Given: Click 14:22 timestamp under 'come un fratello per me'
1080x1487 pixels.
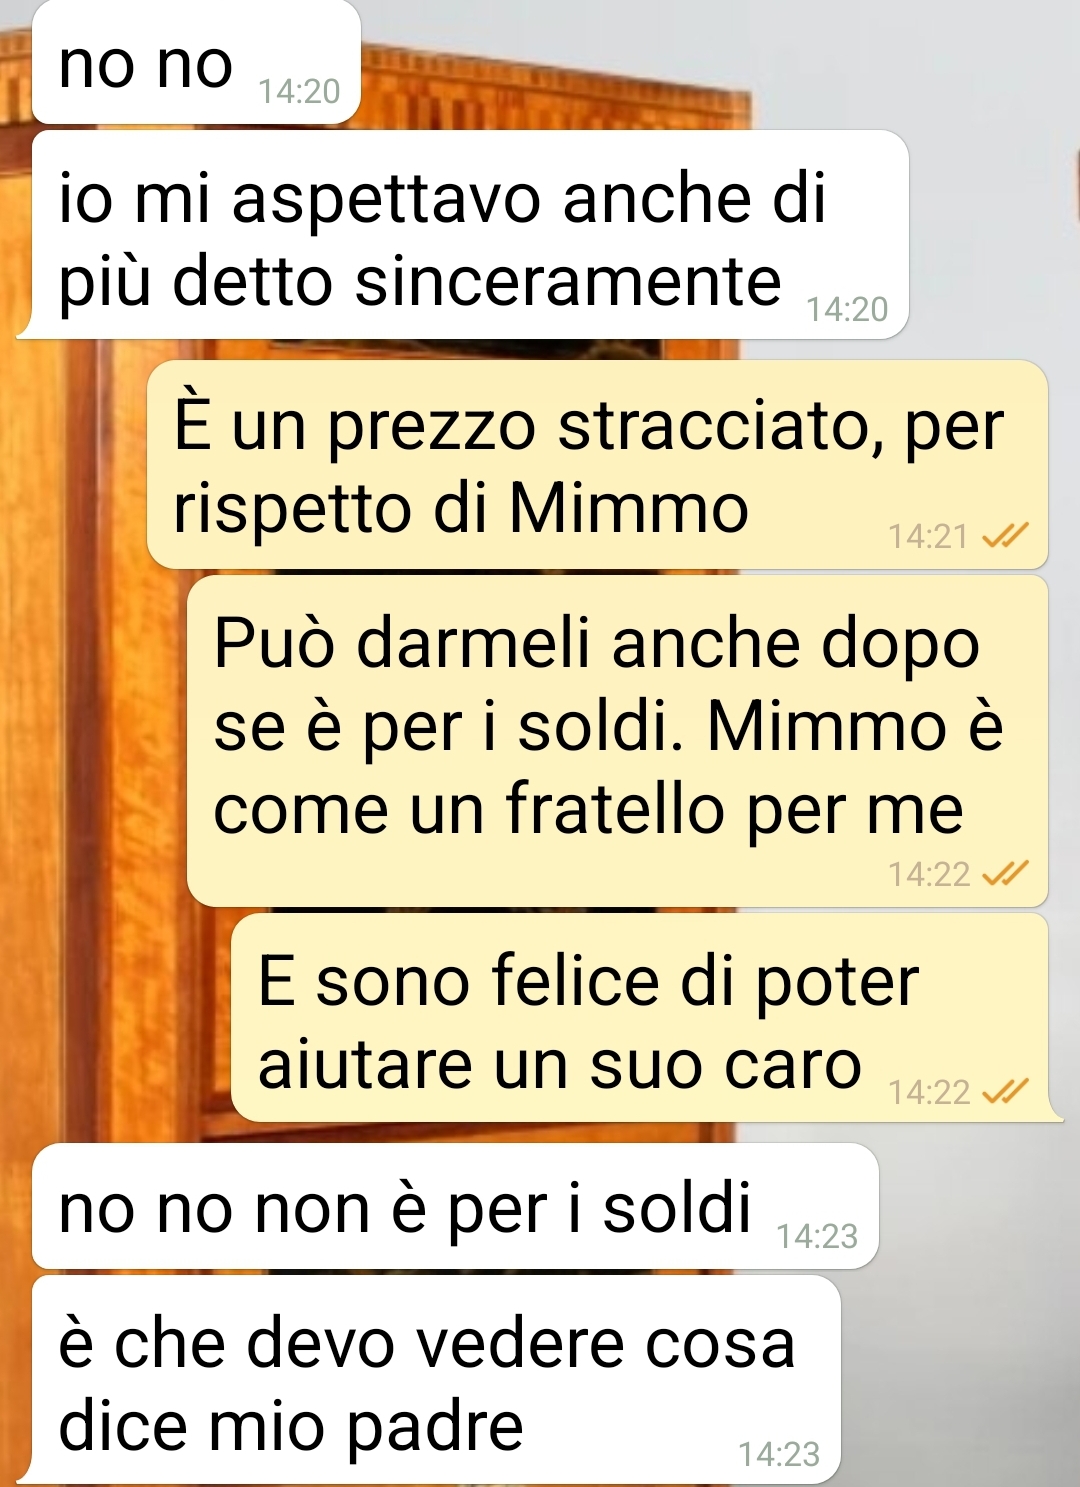Looking at the screenshot, I should (x=929, y=875).
